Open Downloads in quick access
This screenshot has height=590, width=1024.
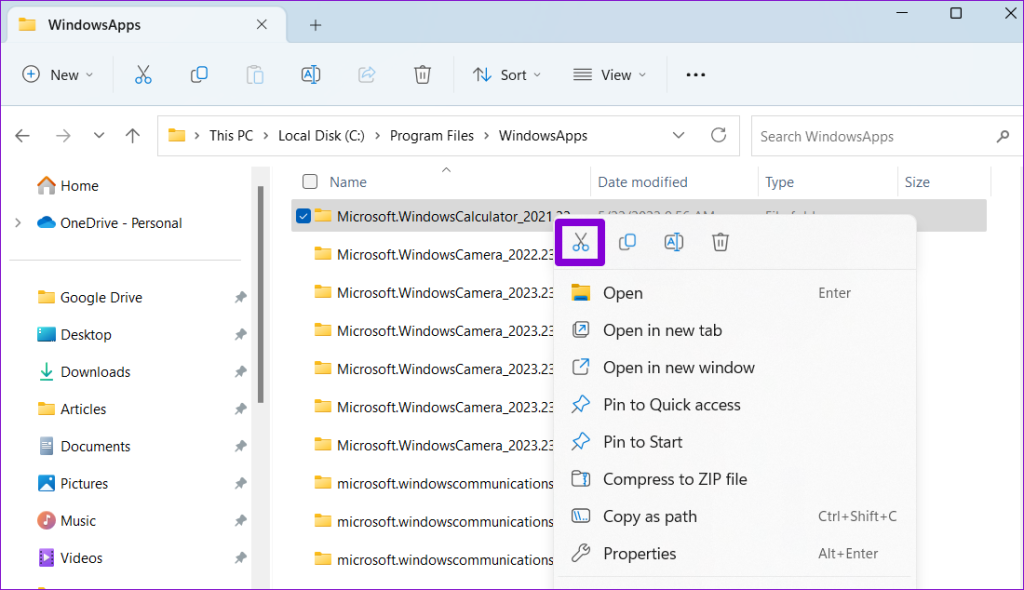[x=84, y=372]
